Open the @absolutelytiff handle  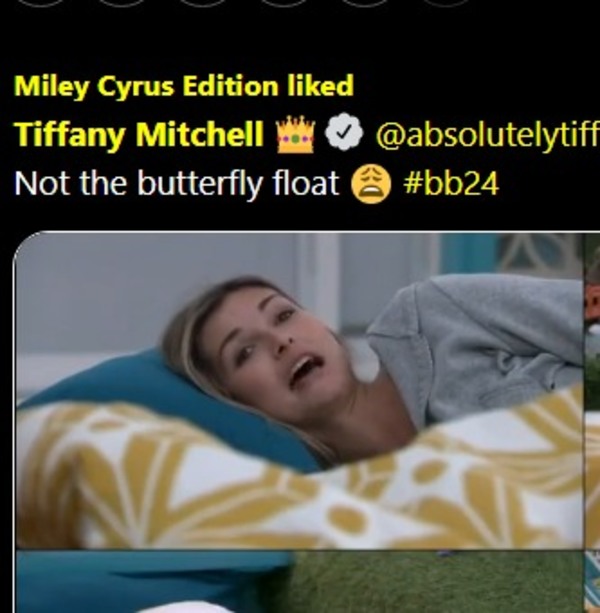pos(487,135)
